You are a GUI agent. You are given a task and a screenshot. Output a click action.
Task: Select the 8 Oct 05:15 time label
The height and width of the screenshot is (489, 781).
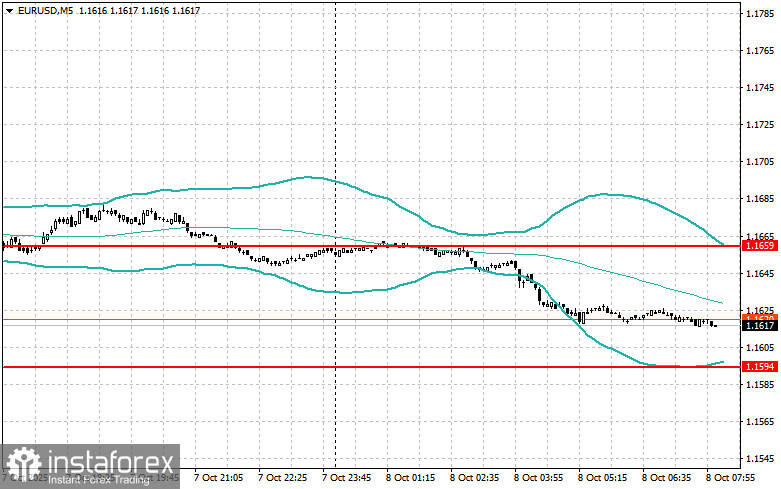click(602, 478)
